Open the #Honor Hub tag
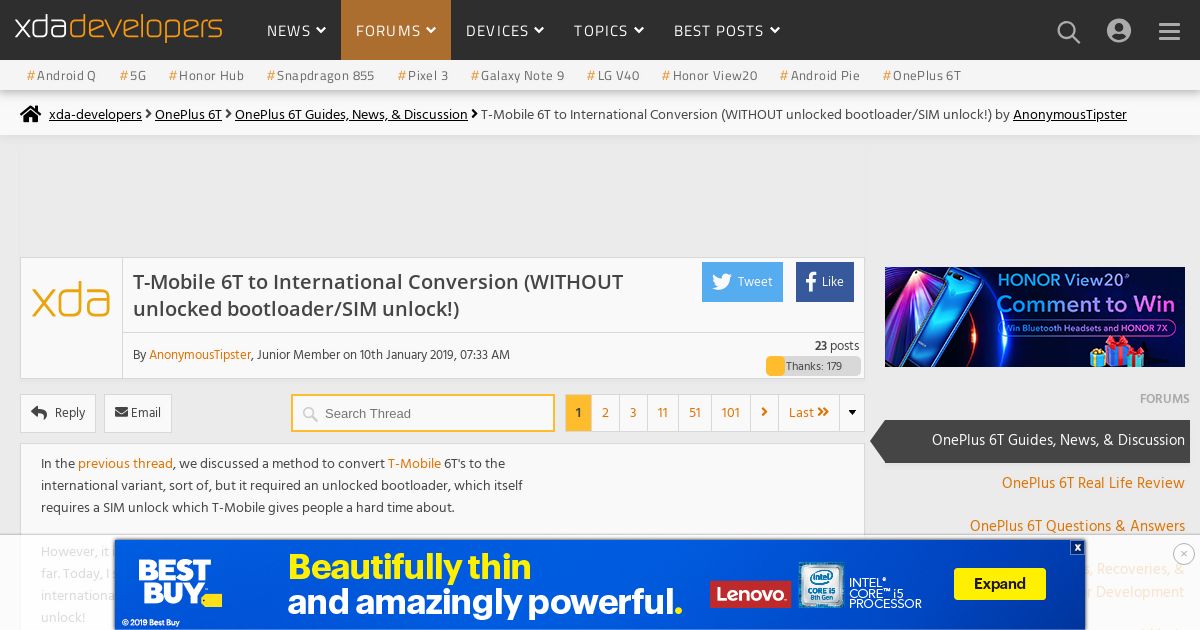This screenshot has height=630, width=1200. [x=206, y=75]
